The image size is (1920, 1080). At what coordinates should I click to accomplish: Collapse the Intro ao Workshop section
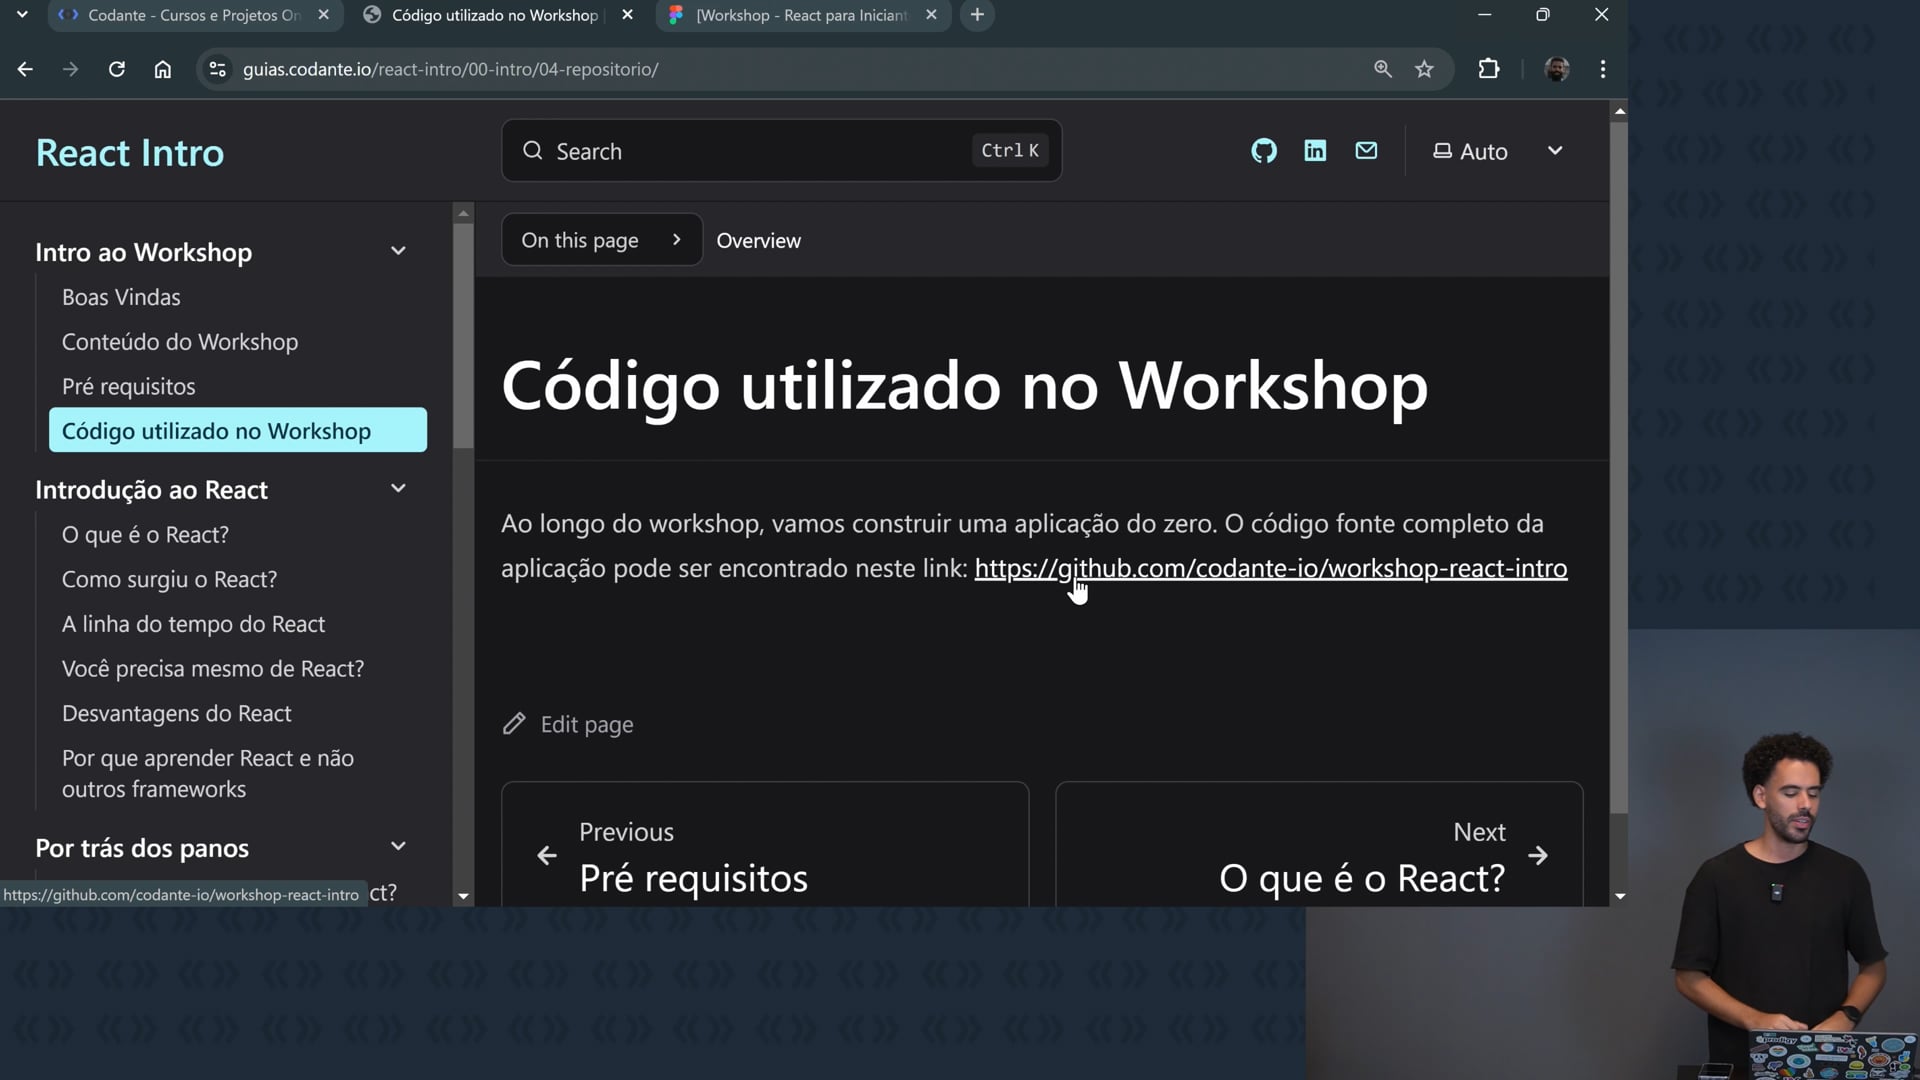[x=398, y=251]
